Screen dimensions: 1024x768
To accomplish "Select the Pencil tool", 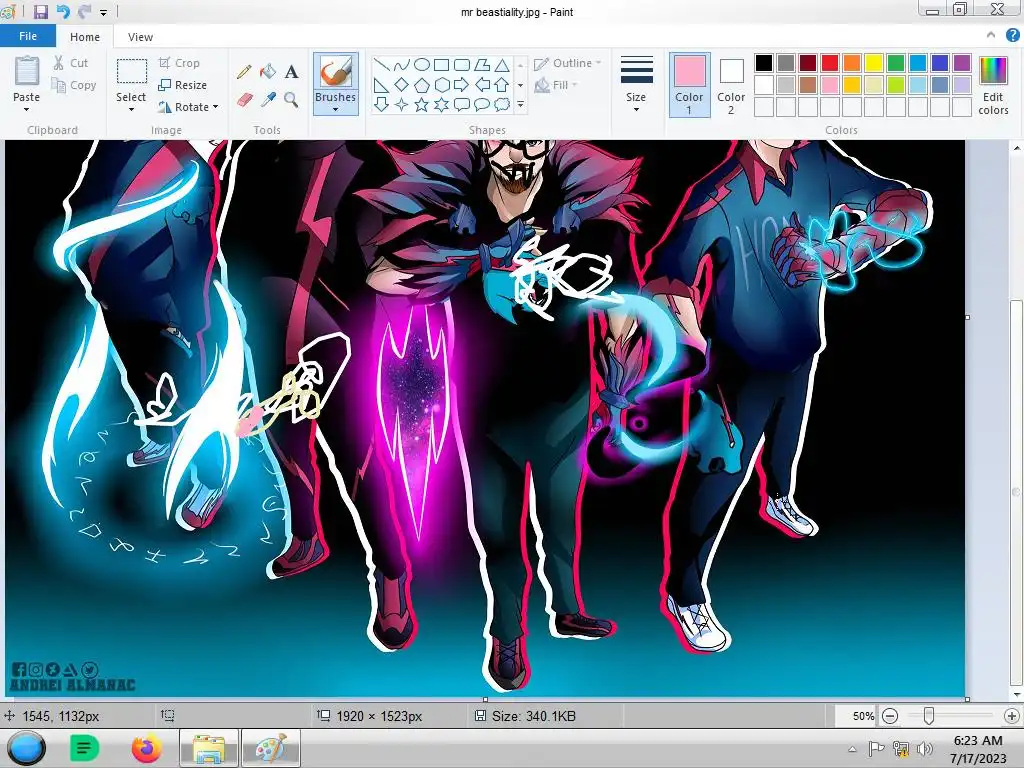I will (244, 72).
